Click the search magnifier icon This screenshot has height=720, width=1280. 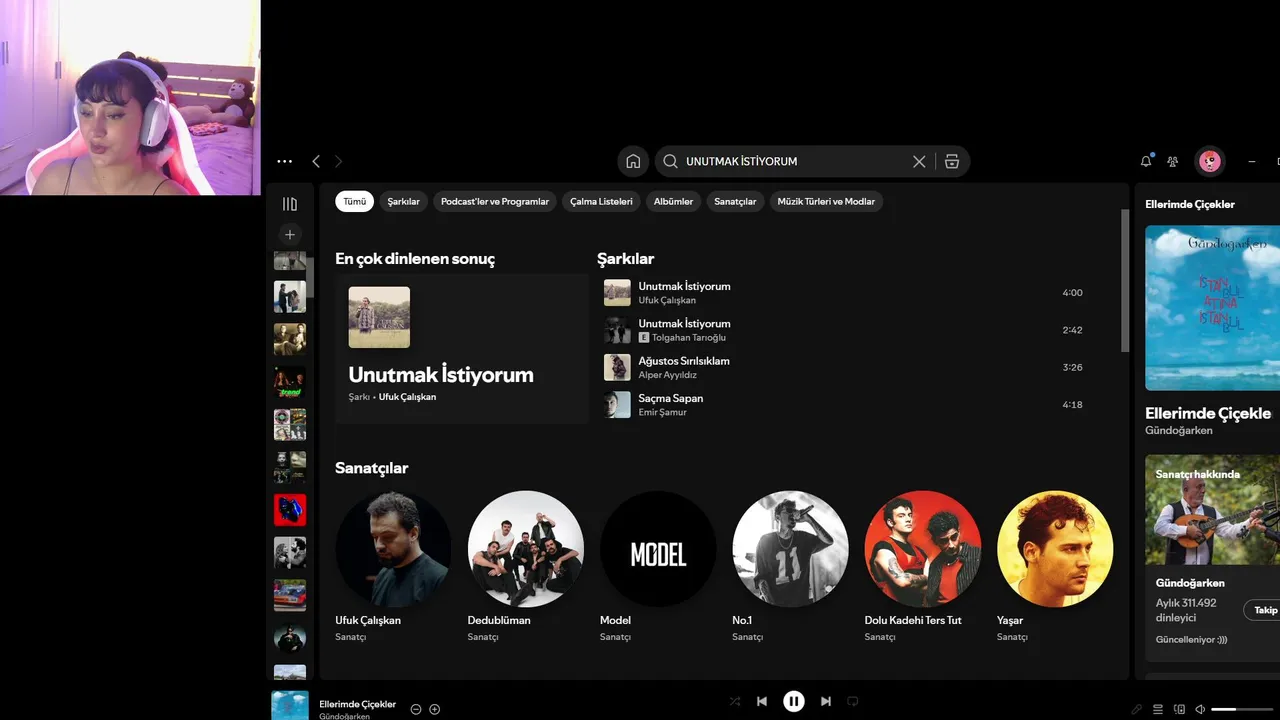click(671, 161)
